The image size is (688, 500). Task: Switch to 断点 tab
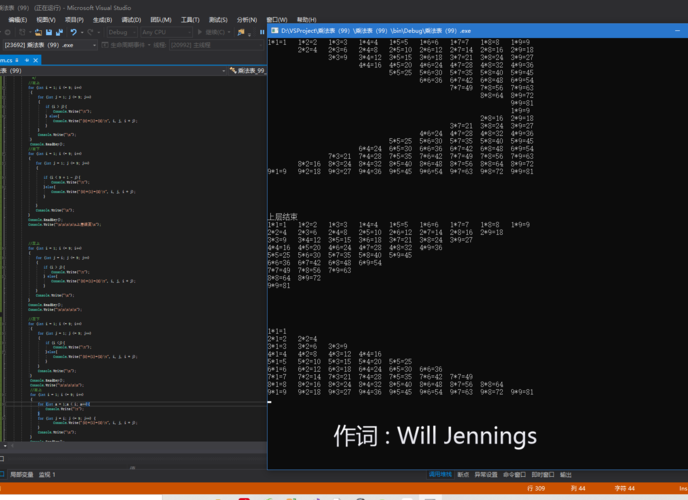point(463,475)
